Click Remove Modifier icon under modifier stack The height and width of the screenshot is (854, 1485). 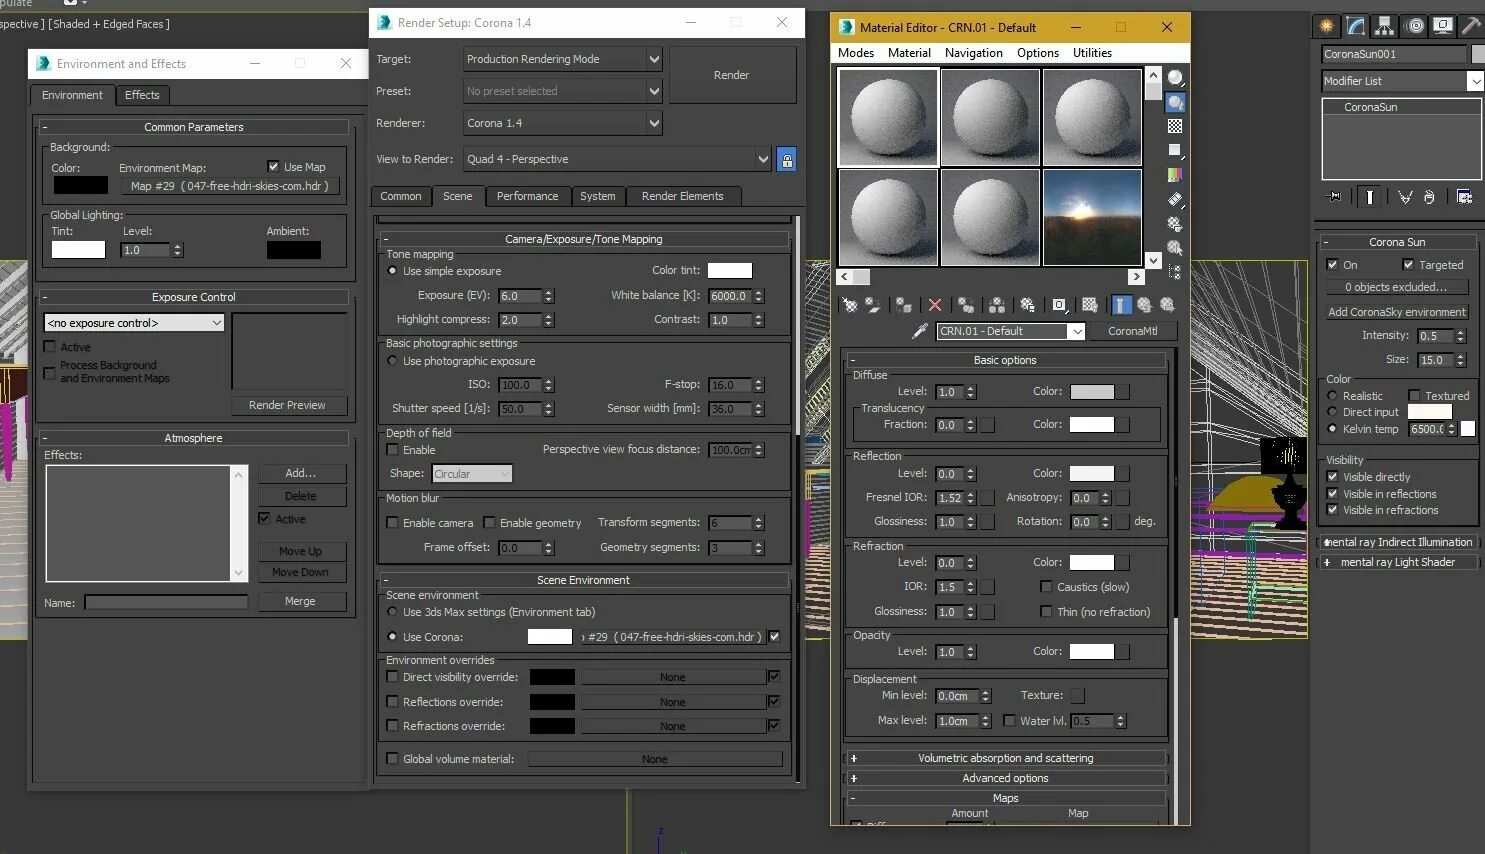pyautogui.click(x=1429, y=197)
